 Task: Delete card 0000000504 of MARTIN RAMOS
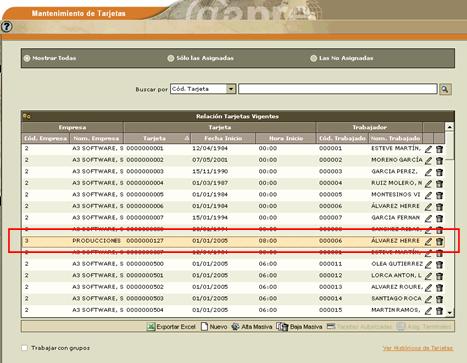tap(439, 311)
